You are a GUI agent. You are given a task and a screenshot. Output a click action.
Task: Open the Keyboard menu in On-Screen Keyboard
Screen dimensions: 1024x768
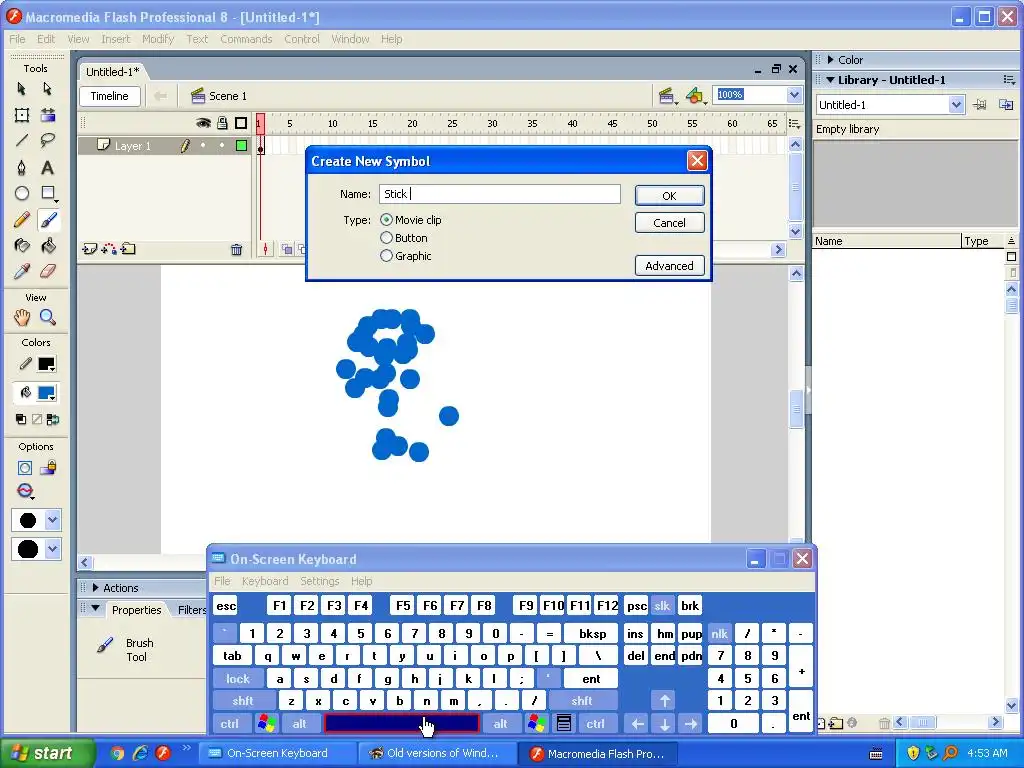(x=264, y=581)
